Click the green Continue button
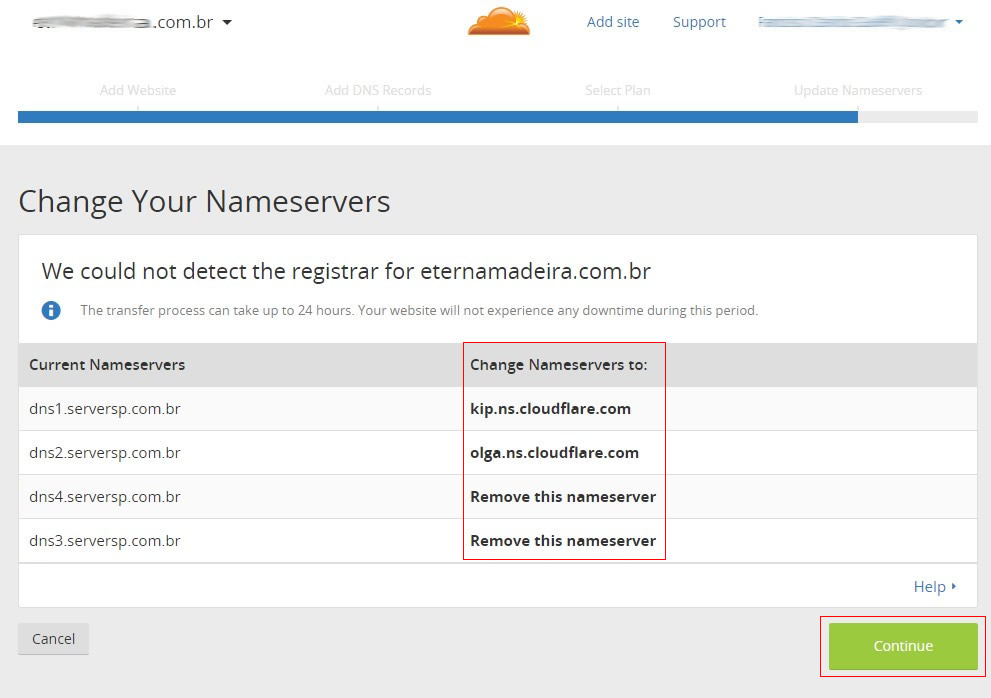The width and height of the screenshot is (991, 698). (903, 646)
